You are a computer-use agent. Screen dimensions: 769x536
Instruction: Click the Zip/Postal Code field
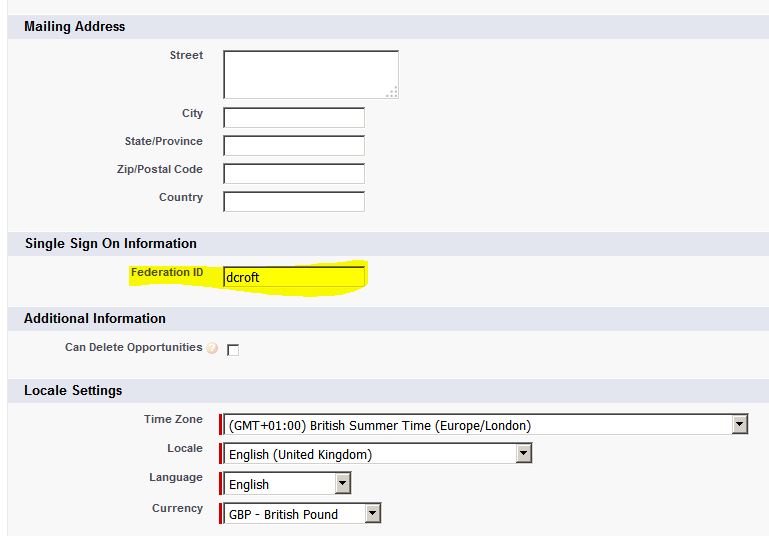click(294, 174)
